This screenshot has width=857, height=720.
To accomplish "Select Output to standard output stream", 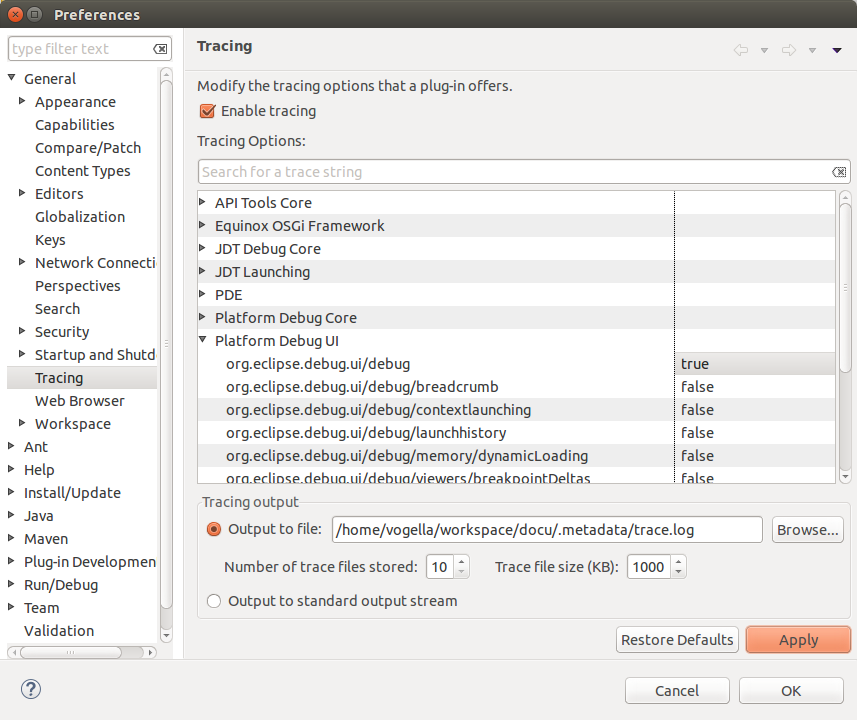I will tap(214, 601).
